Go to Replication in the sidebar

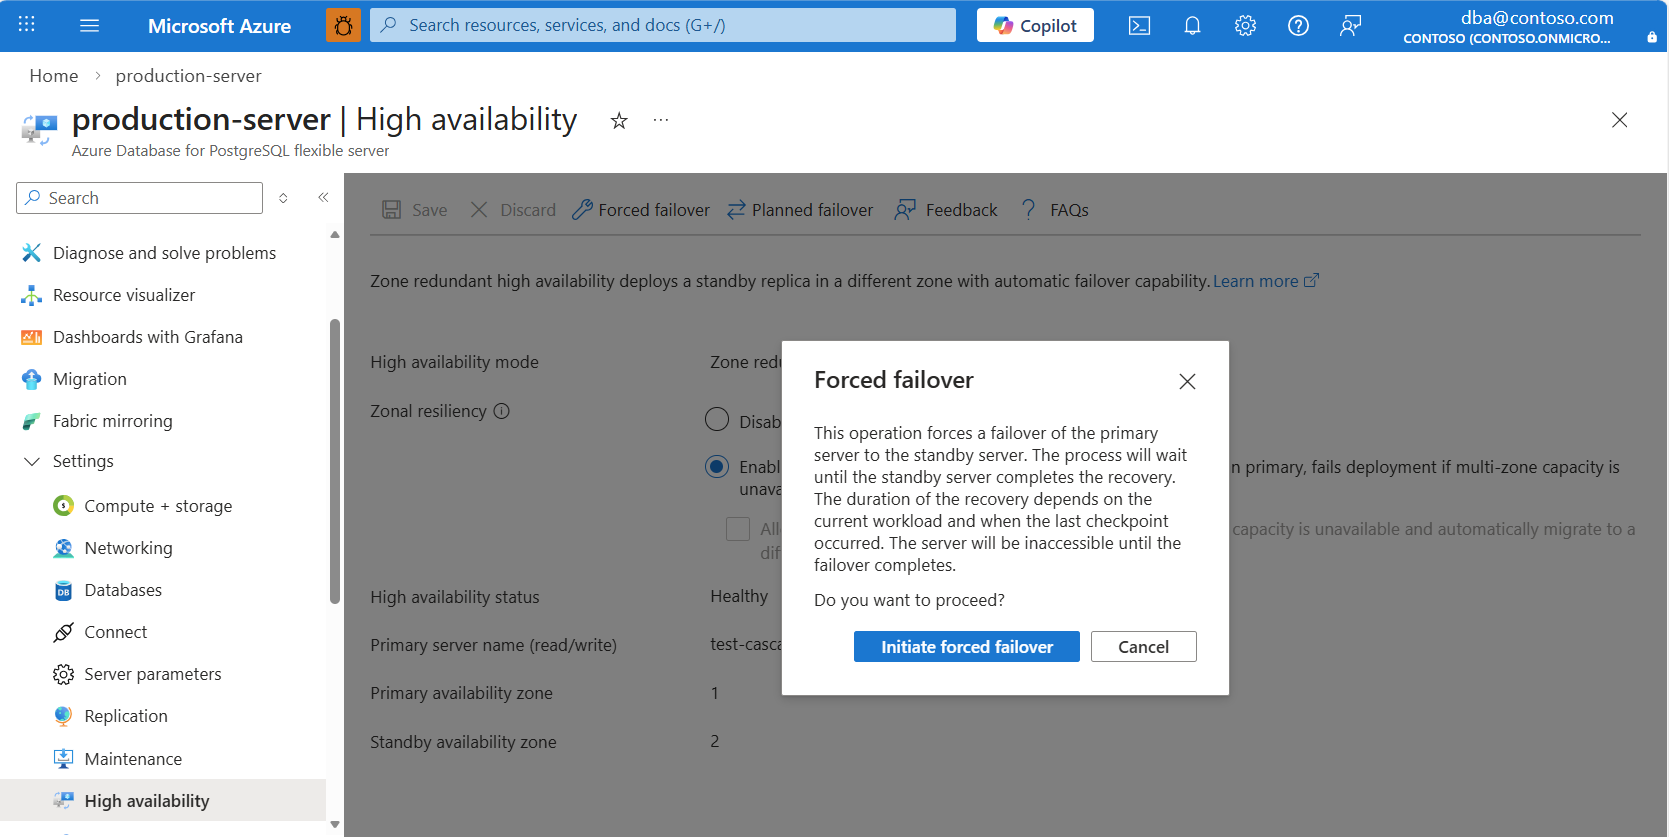[x=126, y=716]
